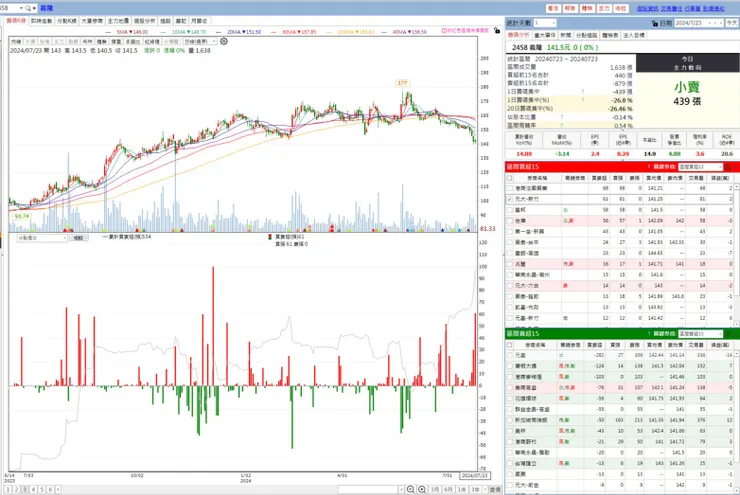
Task: Switch to the 即時走勢 tab
Action: (x=42, y=21)
